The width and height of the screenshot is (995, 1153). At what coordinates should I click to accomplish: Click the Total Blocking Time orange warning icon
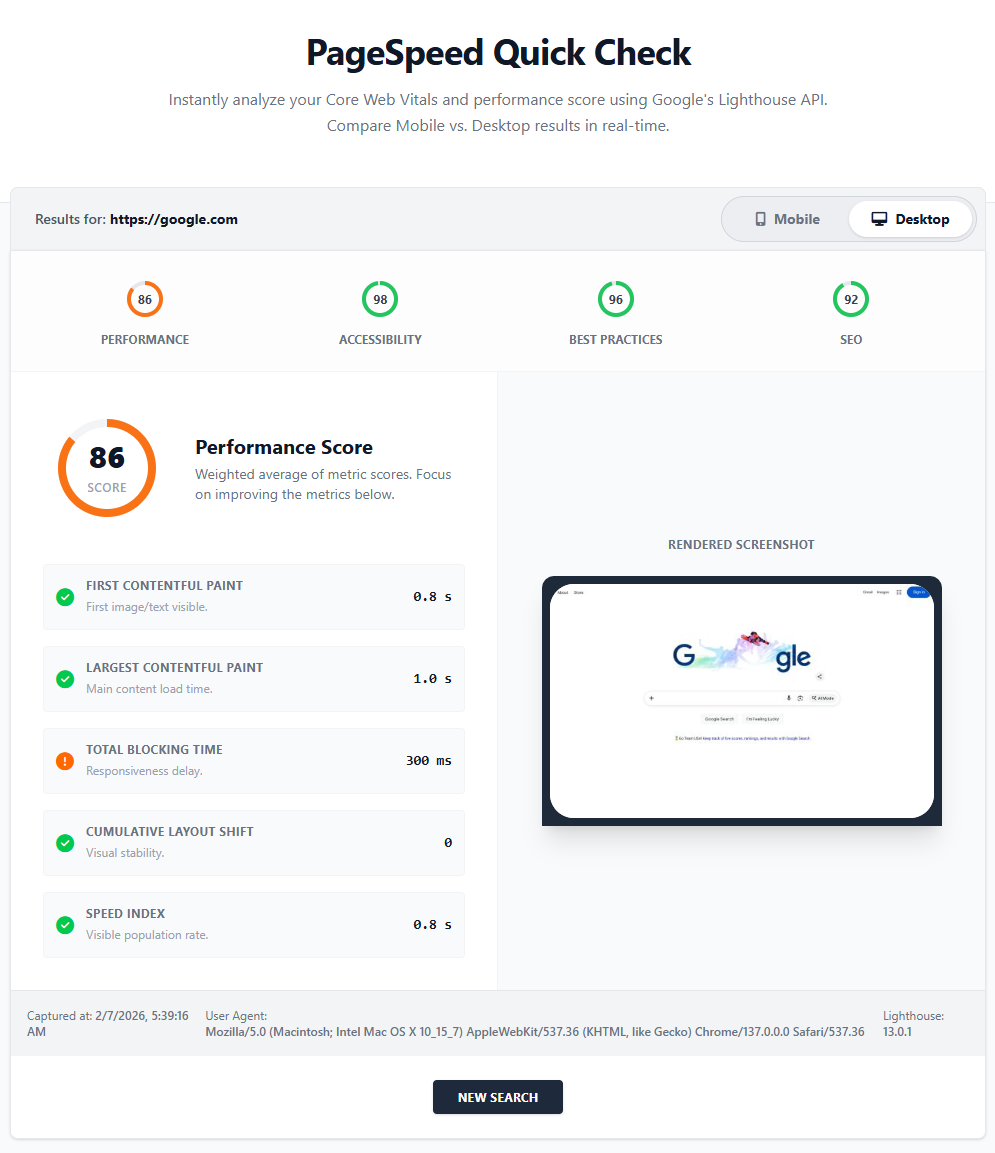tap(65, 761)
